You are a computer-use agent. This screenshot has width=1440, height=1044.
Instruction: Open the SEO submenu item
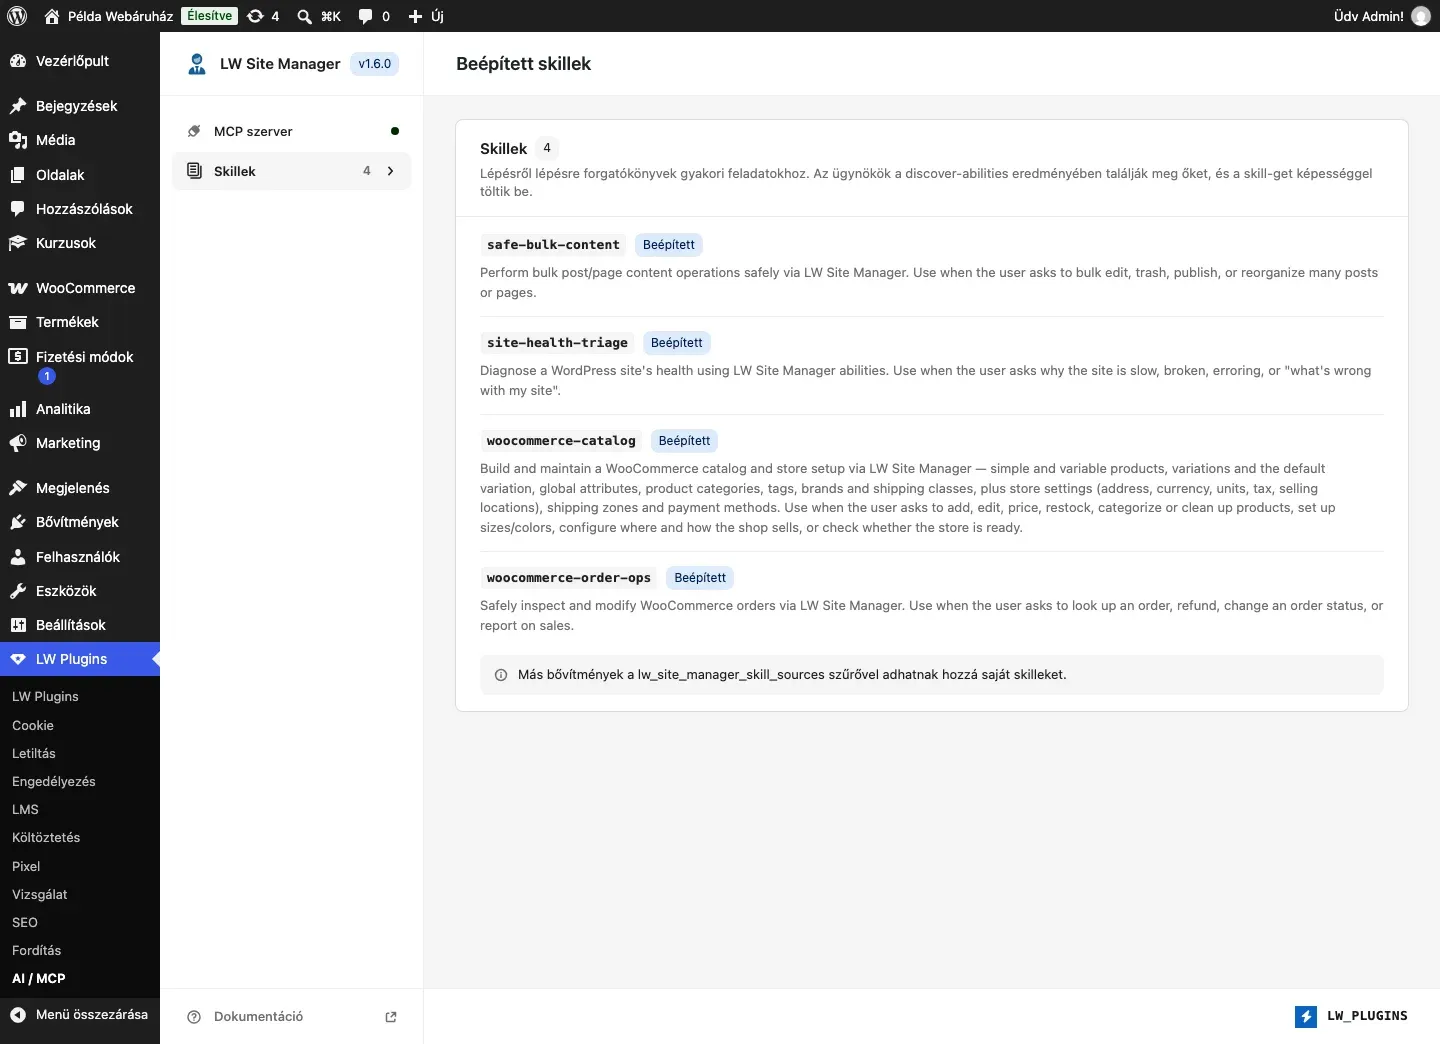[x=25, y=922]
